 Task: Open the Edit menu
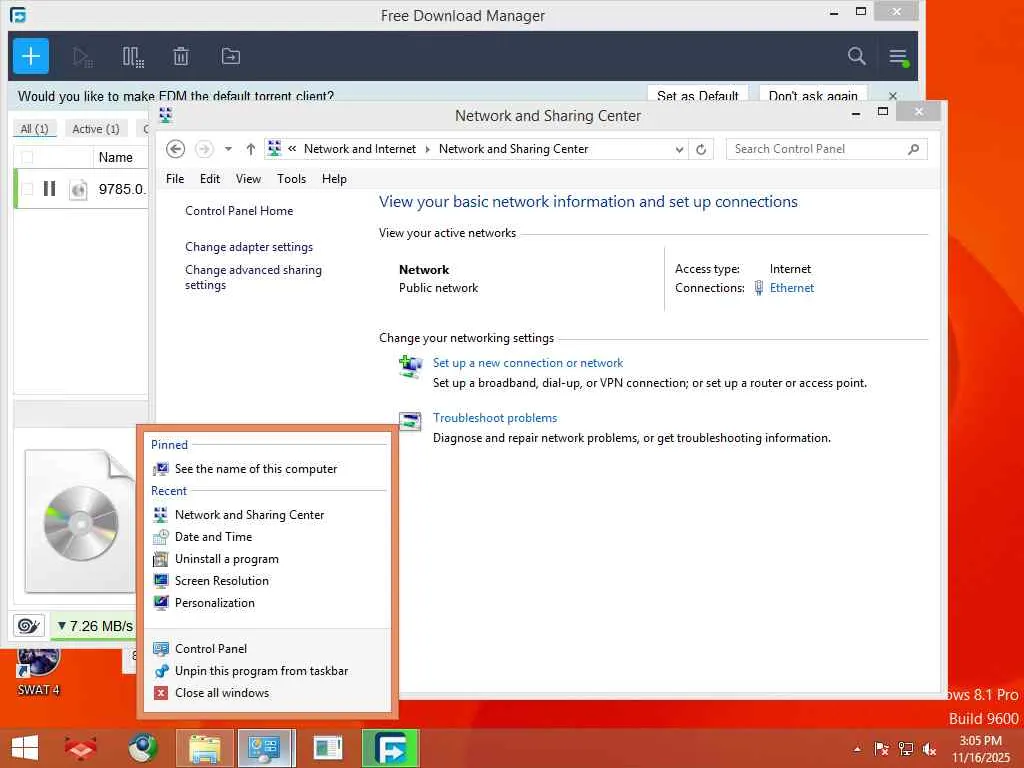210,179
